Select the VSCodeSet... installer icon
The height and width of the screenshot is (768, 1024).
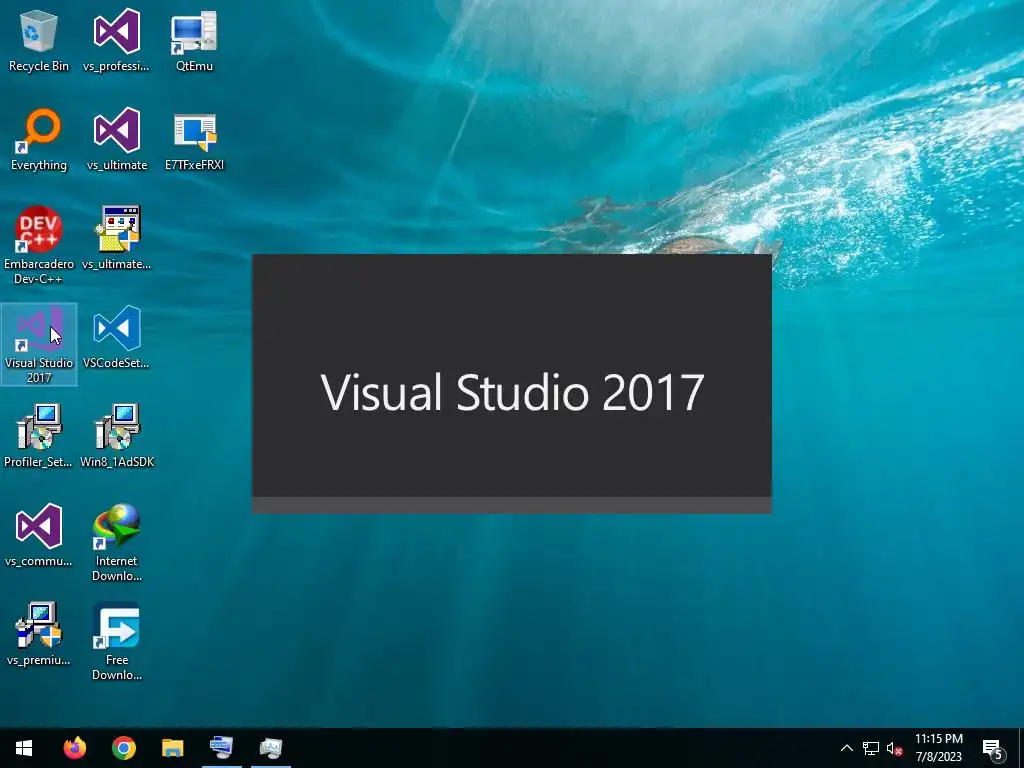click(x=116, y=338)
